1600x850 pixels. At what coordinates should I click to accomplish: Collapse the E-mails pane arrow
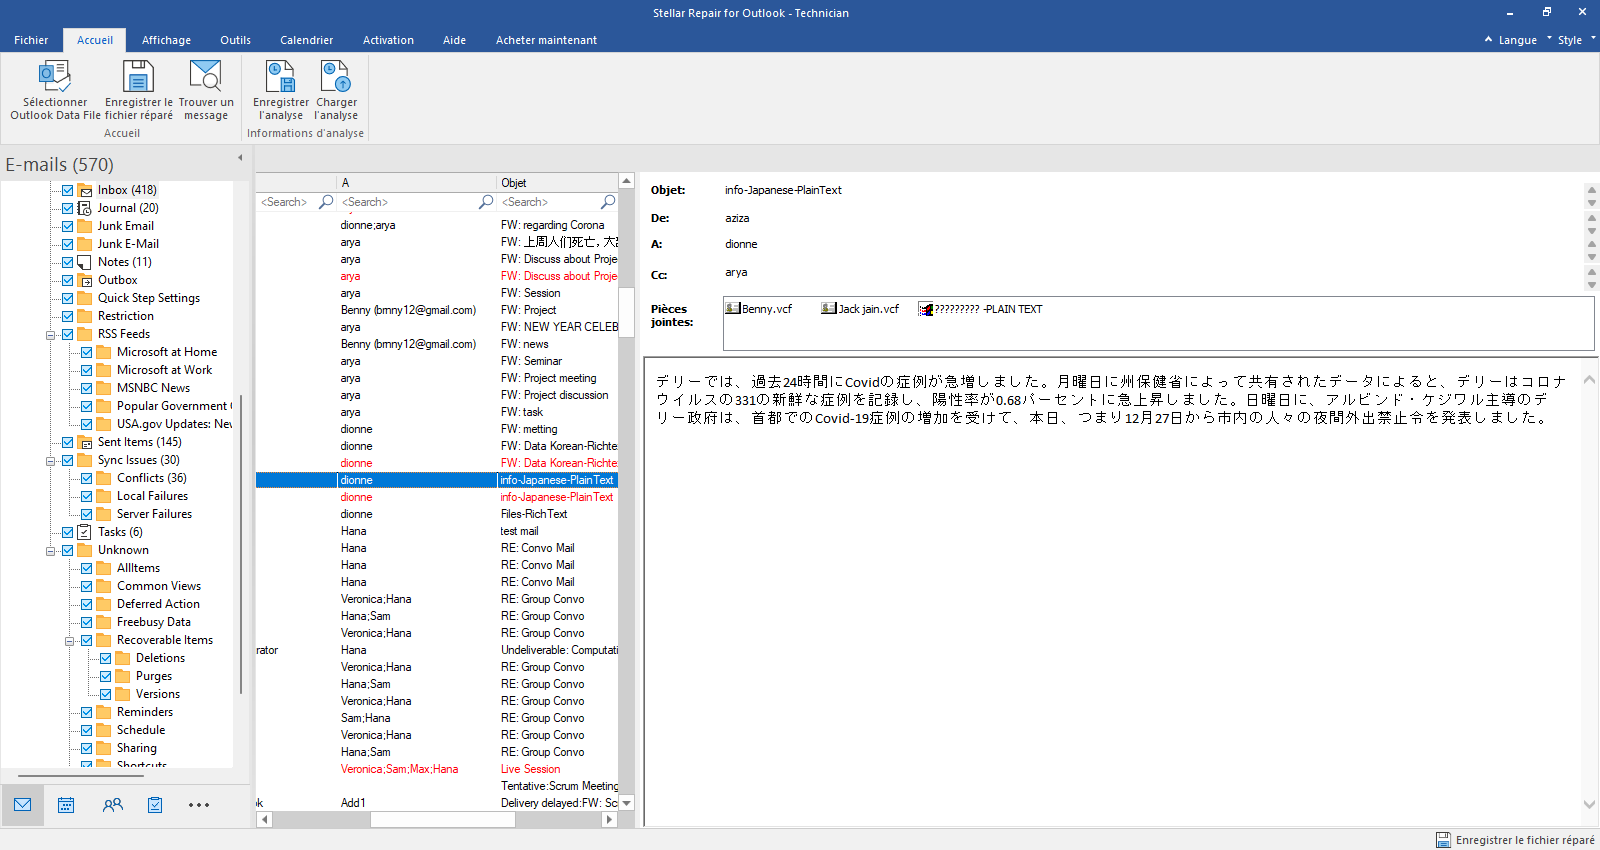coord(240,158)
